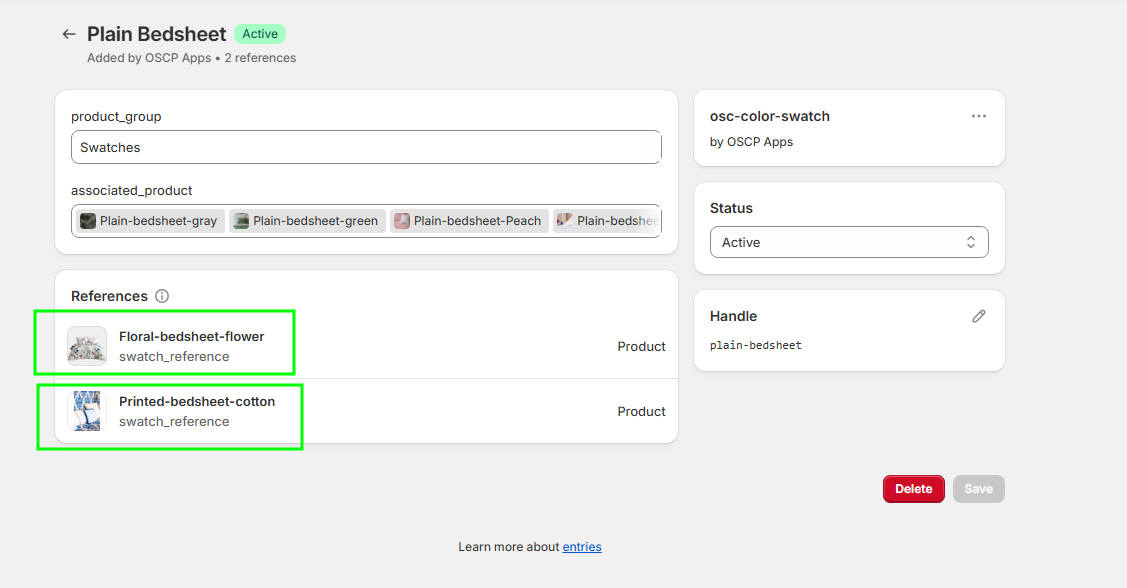The height and width of the screenshot is (588, 1127).
Task: Click the info icon next to References
Action: (162, 296)
